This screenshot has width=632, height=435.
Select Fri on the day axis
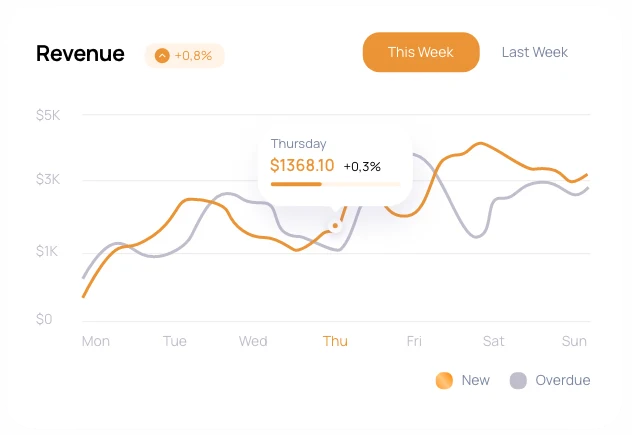pos(414,341)
